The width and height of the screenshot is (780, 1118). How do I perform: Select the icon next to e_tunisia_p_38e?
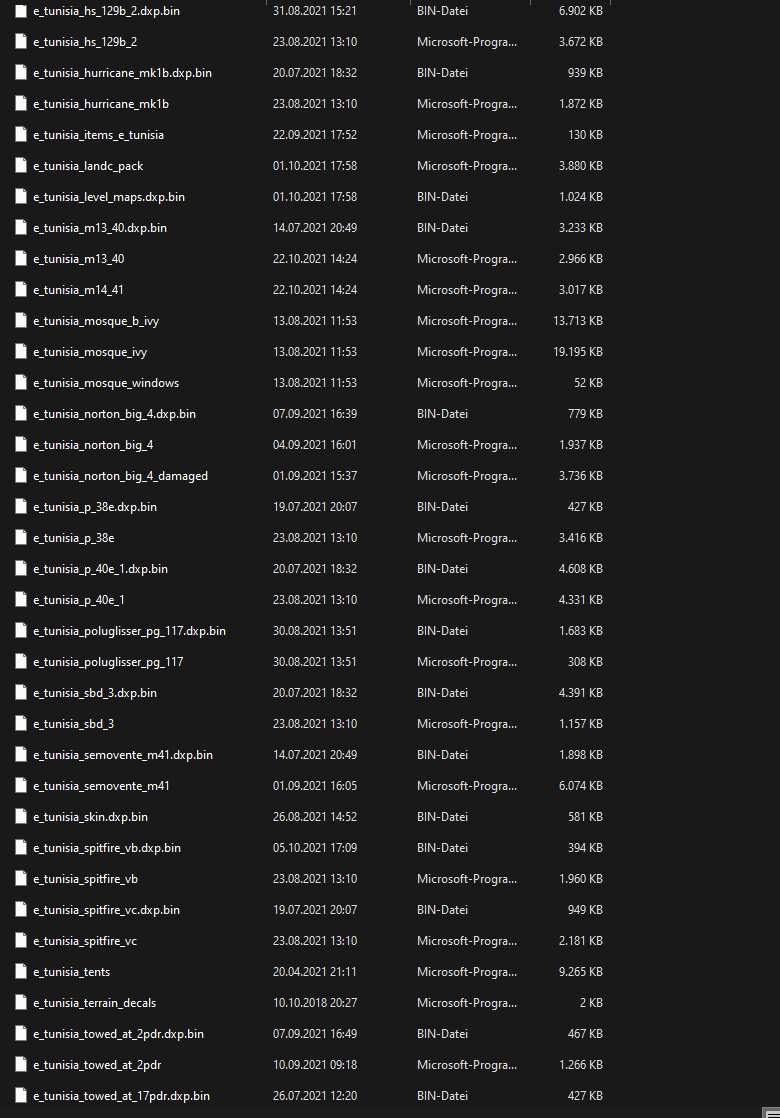click(x=21, y=538)
